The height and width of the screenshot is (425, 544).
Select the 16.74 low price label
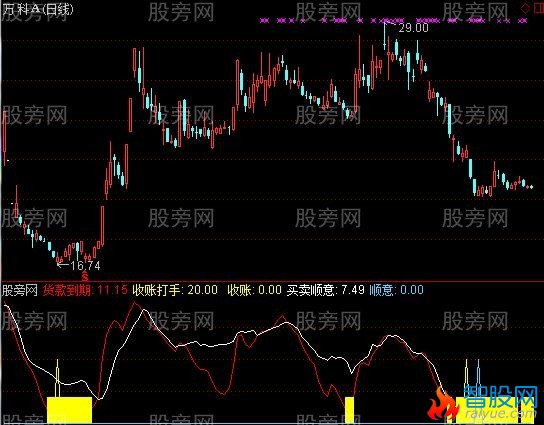(85, 266)
